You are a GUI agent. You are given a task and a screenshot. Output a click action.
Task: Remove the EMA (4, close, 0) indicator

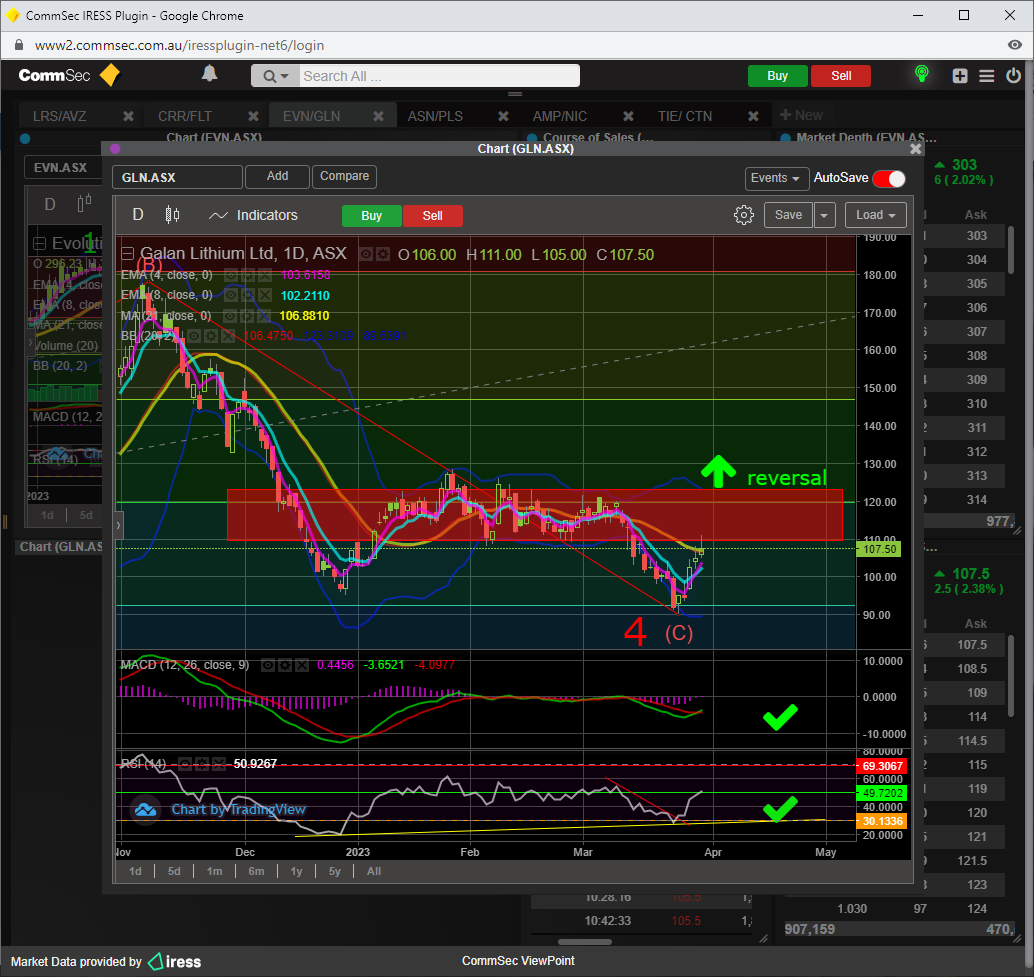coord(264,275)
